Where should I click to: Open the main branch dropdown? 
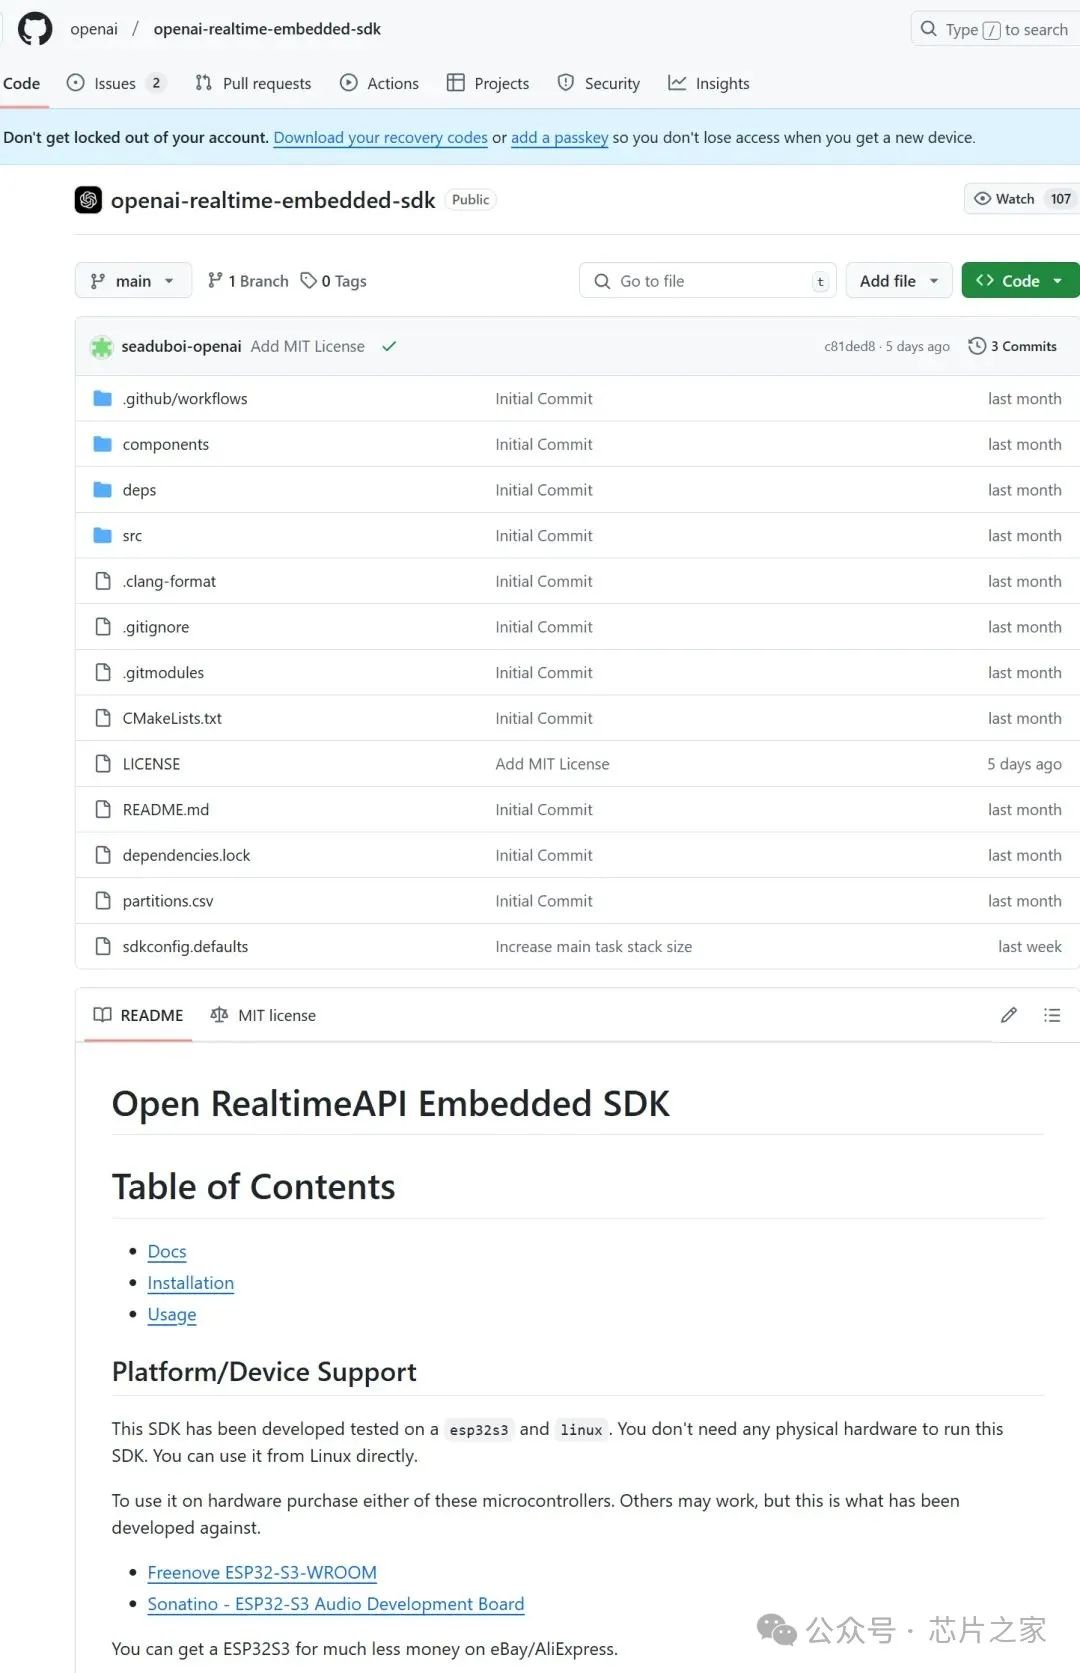133,281
